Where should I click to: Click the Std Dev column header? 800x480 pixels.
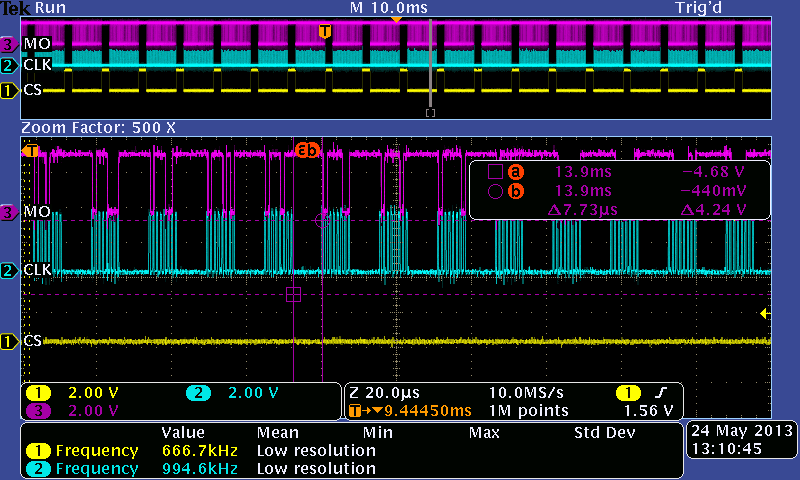point(605,433)
